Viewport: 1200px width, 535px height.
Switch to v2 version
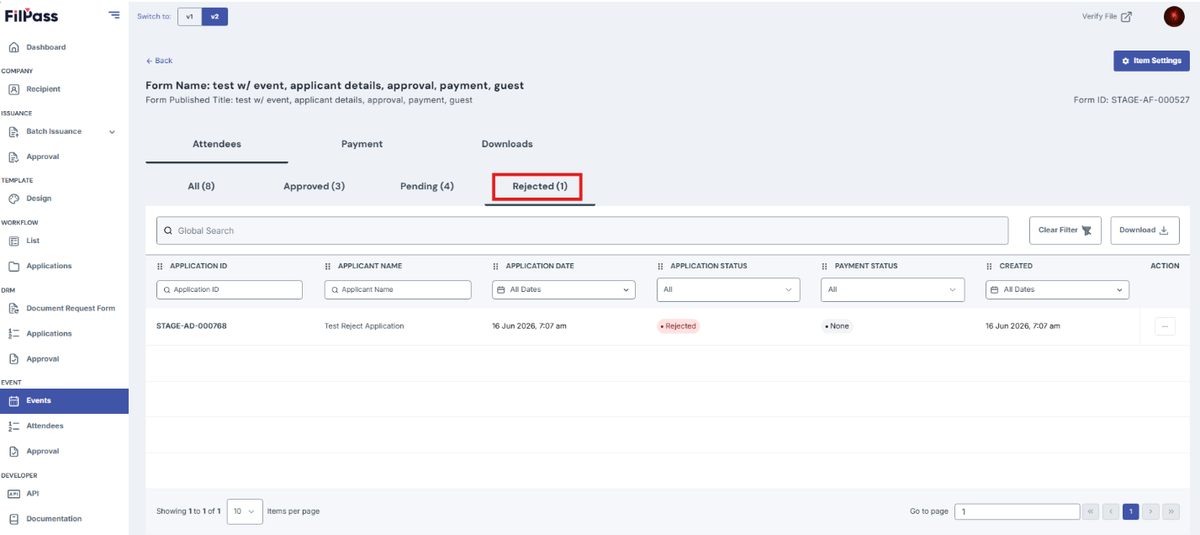click(x=214, y=16)
